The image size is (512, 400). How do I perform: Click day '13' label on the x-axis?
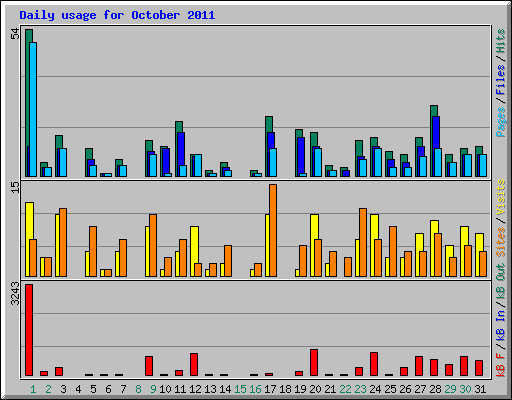(210, 389)
